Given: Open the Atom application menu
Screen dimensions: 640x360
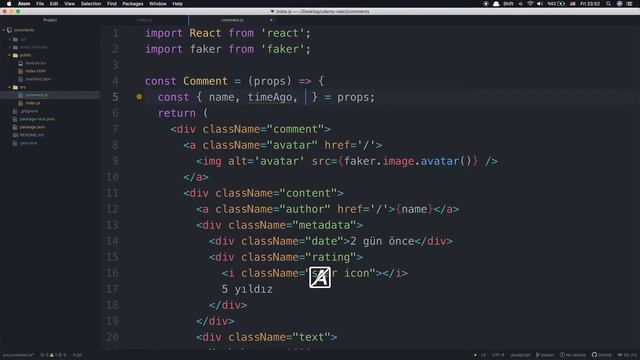Looking at the screenshot, I should click(24, 4).
